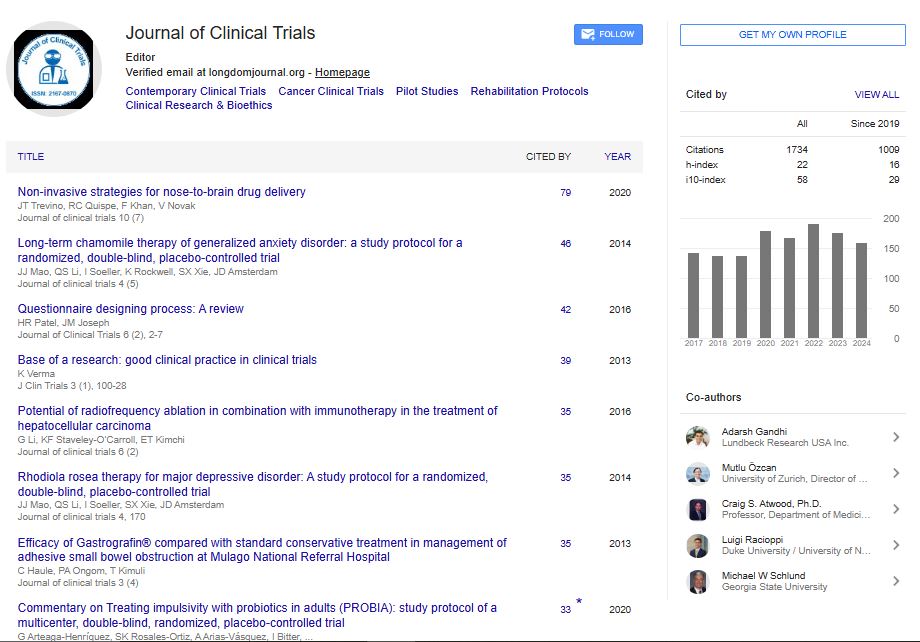Click View All in Cited by section
This screenshot has width=920, height=642.
point(876,95)
